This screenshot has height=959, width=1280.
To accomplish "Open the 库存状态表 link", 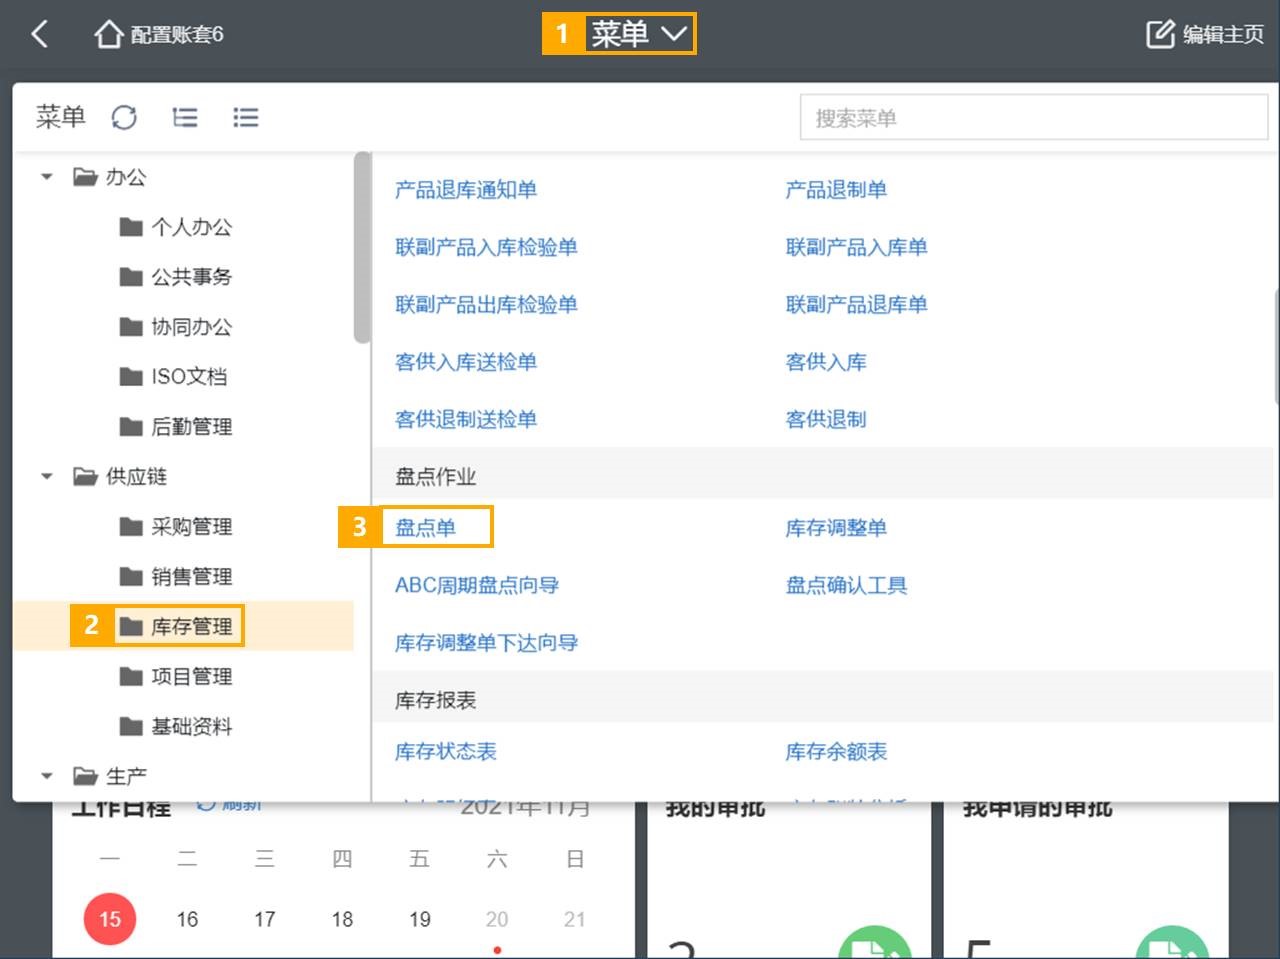I will coord(446,752).
